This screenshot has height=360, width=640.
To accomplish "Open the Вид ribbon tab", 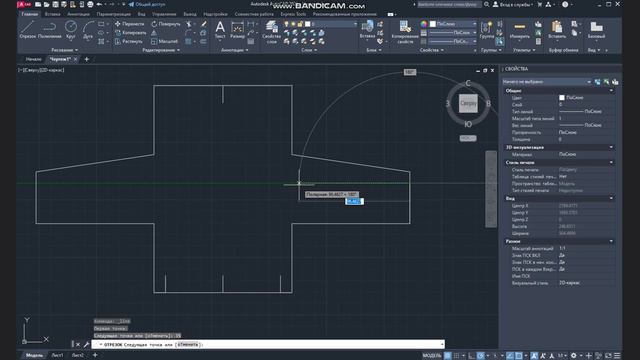I will pyautogui.click(x=141, y=14).
